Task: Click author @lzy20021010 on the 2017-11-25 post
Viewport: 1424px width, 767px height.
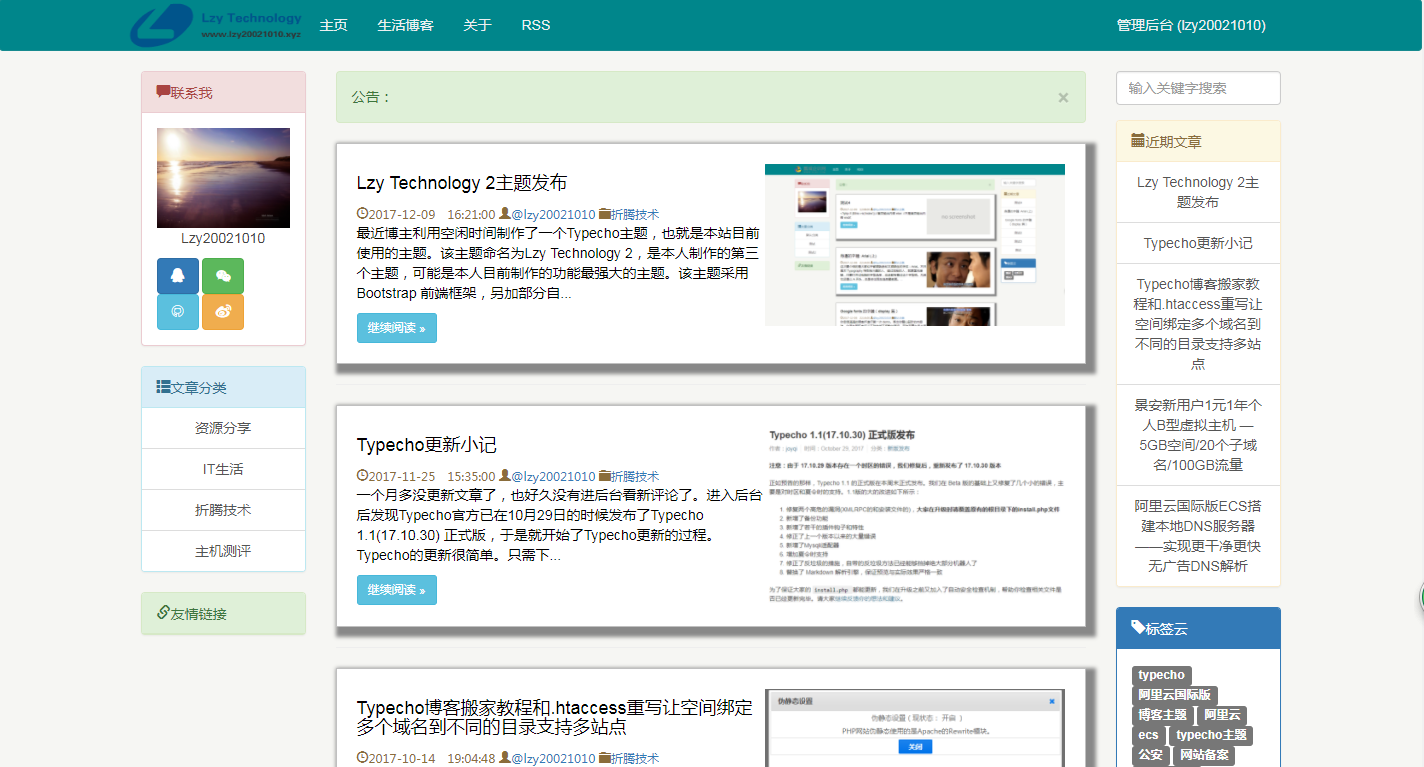Action: pos(553,476)
